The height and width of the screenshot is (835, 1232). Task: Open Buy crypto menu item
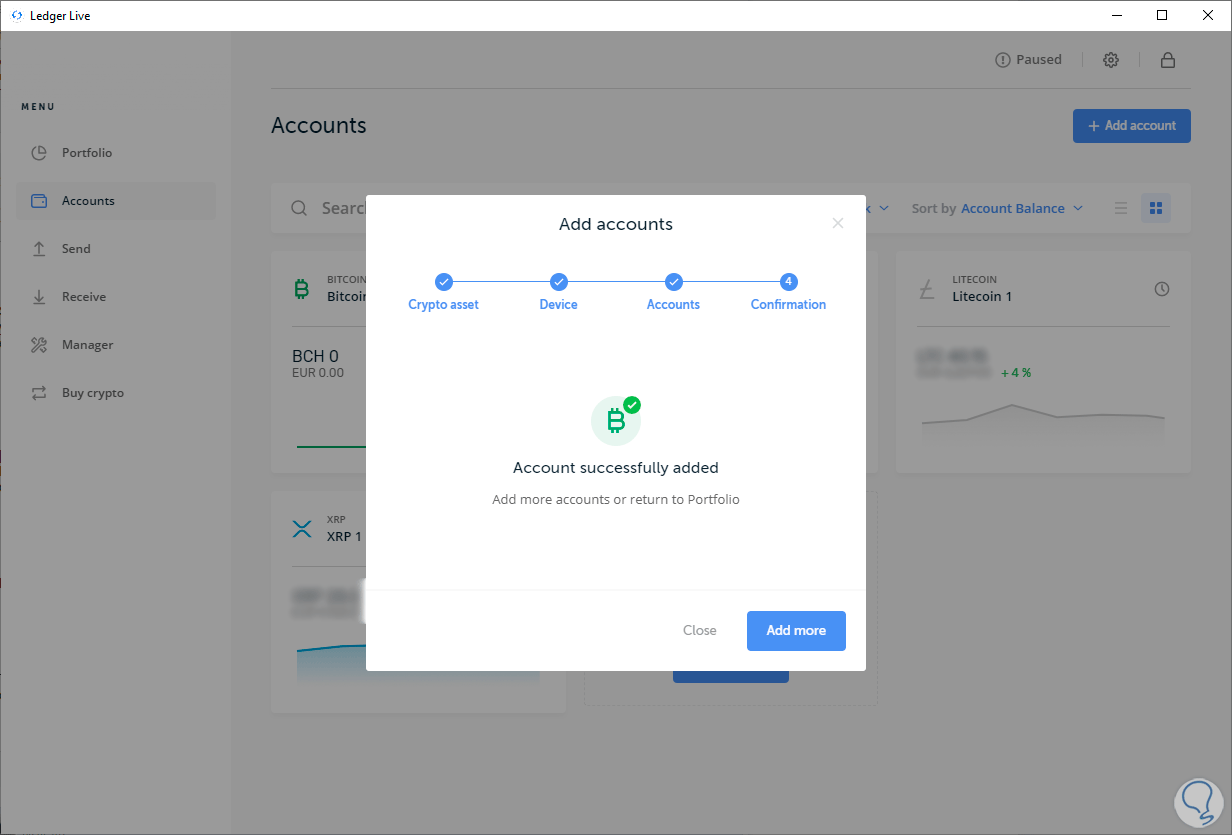(116, 393)
